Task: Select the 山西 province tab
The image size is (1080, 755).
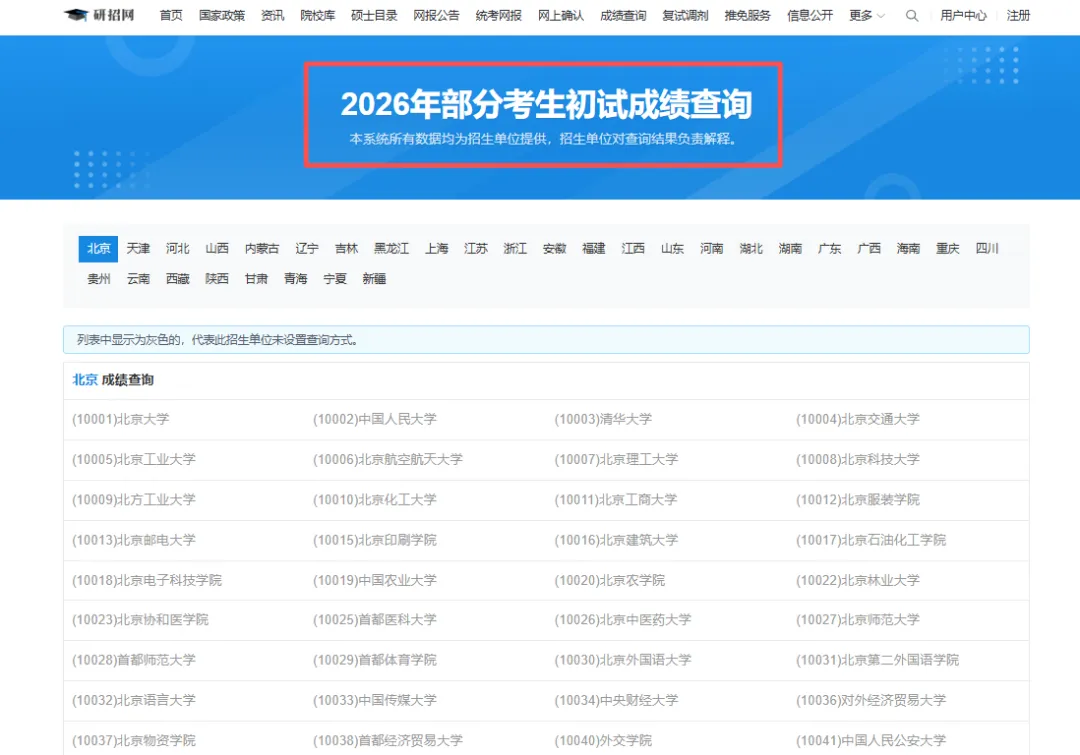Action: click(216, 249)
